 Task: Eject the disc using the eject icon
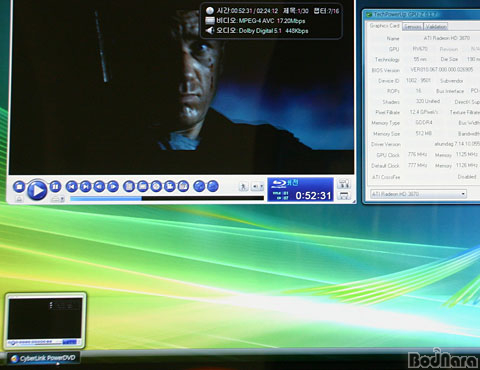click(x=19, y=199)
